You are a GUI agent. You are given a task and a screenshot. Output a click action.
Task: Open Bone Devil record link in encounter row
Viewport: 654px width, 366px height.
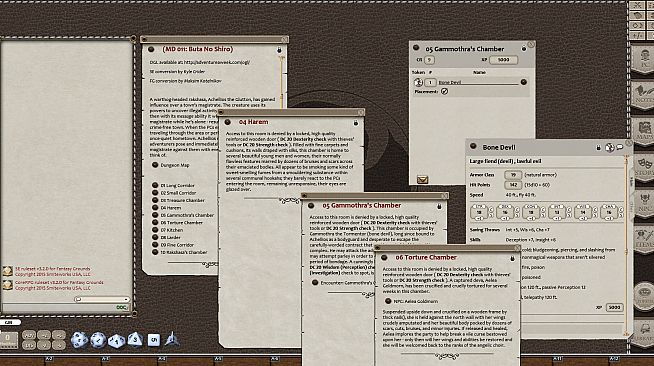(x=523, y=82)
